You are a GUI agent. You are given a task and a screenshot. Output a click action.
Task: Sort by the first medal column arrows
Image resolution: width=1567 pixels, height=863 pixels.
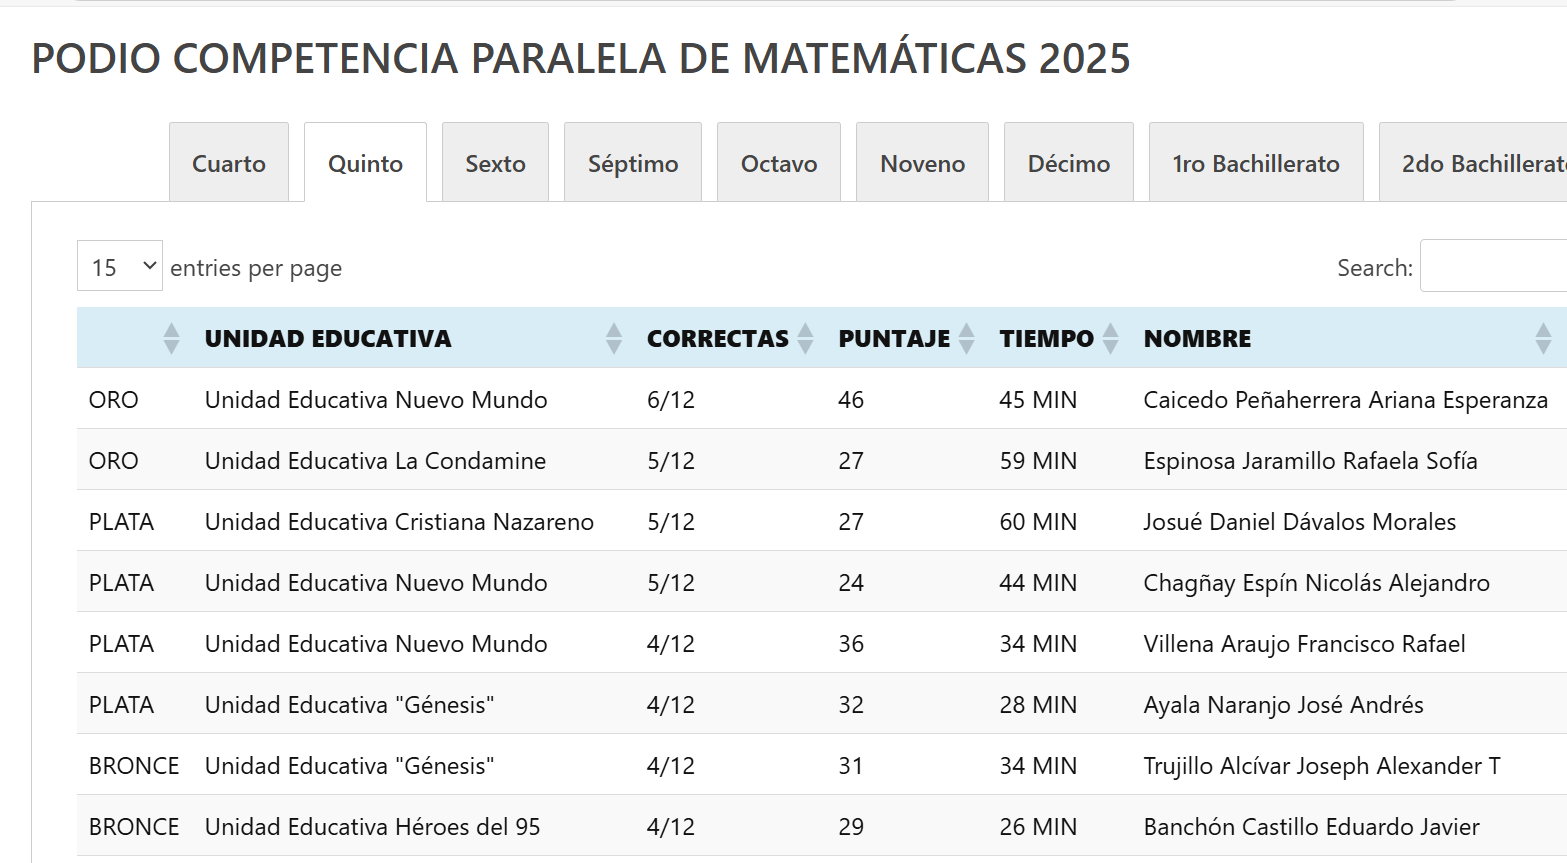click(x=171, y=339)
